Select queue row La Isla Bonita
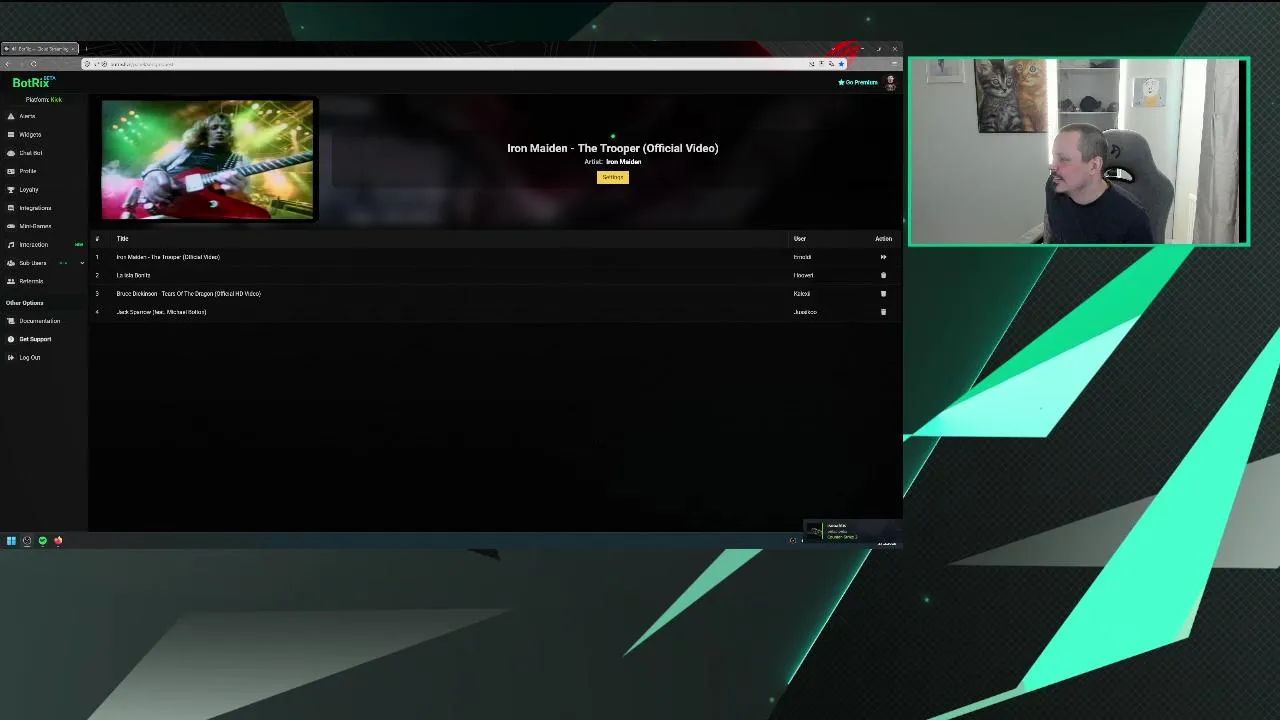The height and width of the screenshot is (720, 1280). click(x=495, y=275)
